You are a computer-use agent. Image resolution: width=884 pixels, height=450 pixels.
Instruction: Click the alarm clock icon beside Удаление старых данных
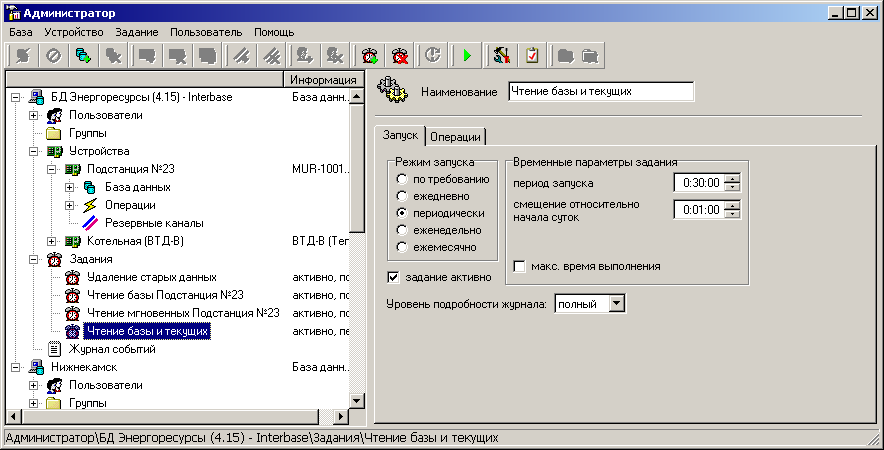73,277
